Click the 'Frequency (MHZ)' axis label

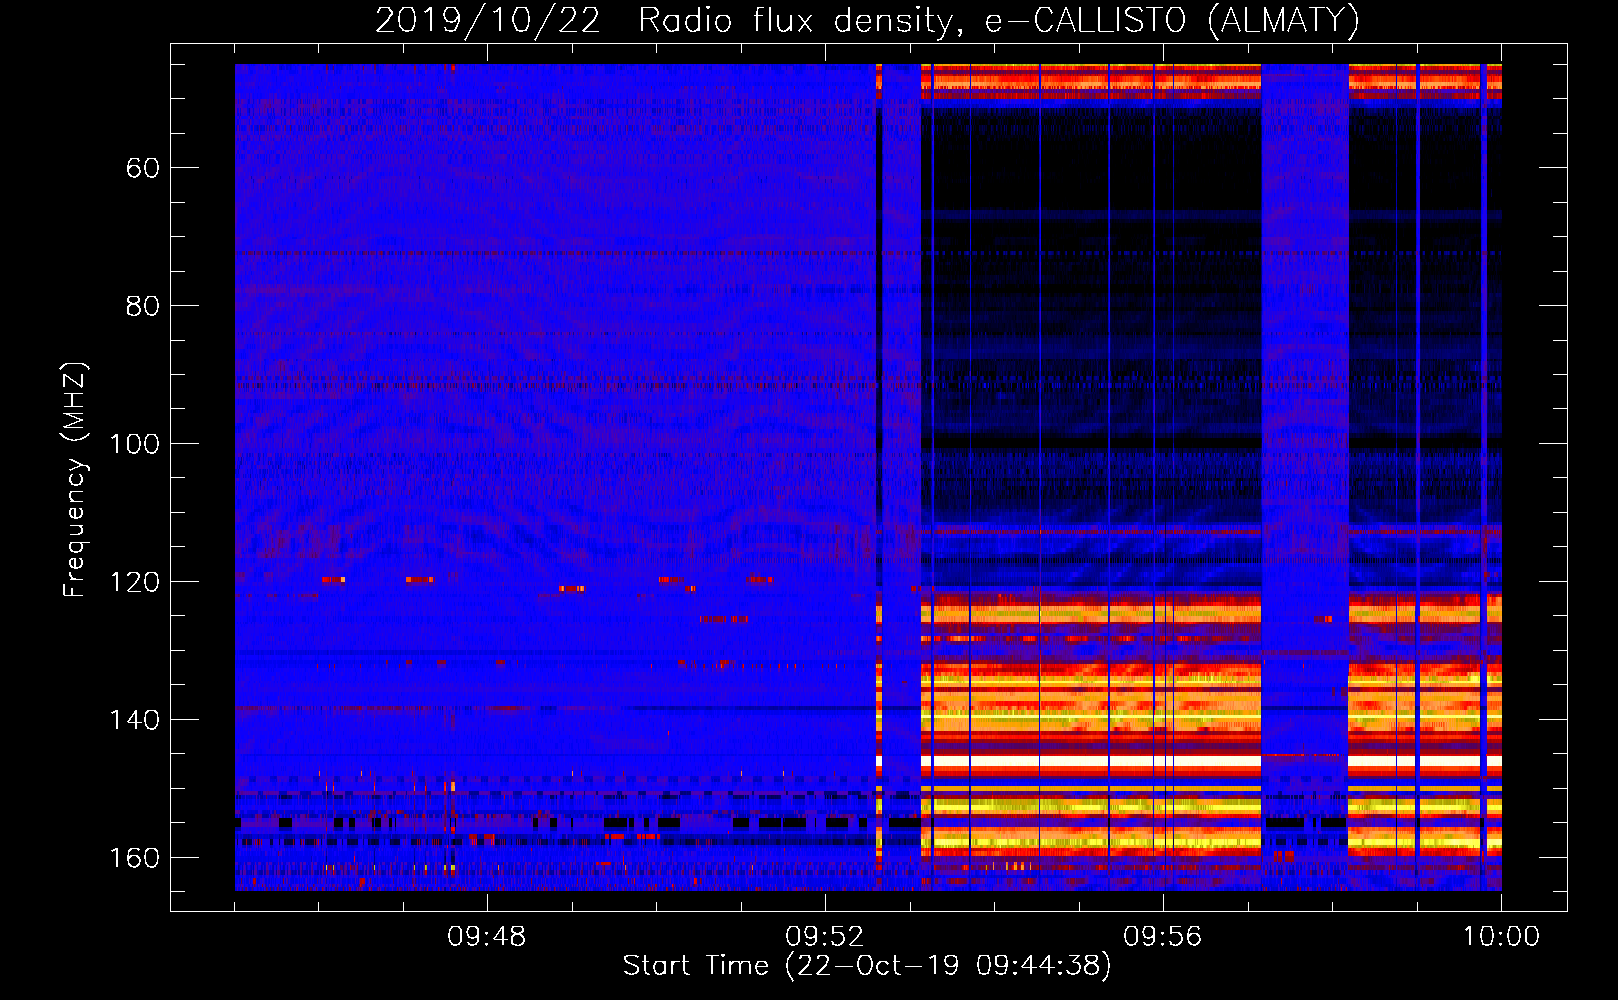75,479
